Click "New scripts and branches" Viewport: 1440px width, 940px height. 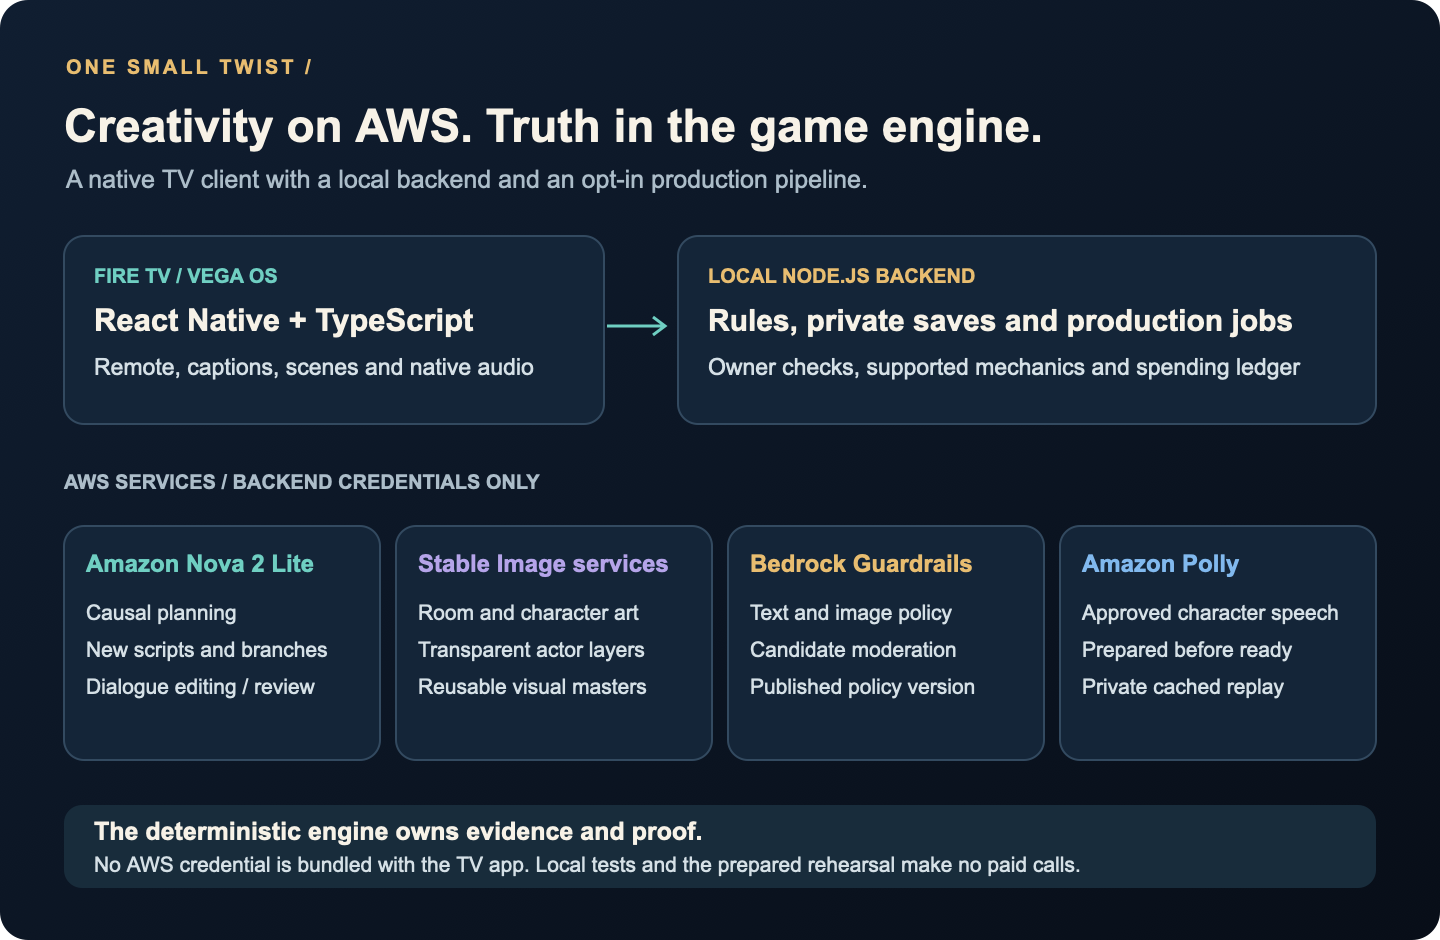(207, 650)
